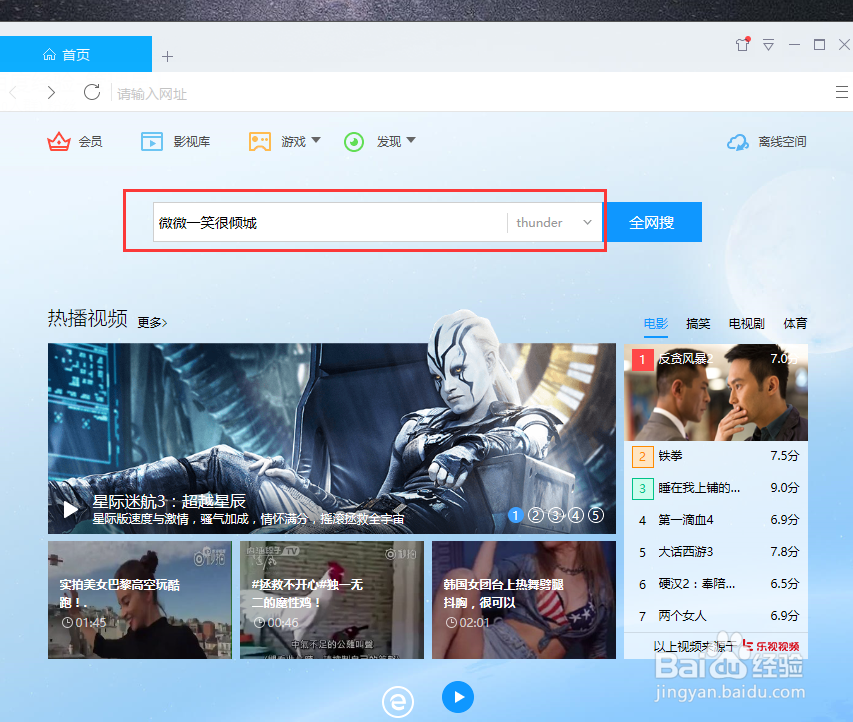Viewport: 853px width, 722px height.
Task: Click the 全网搜 search button
Action: pos(652,222)
